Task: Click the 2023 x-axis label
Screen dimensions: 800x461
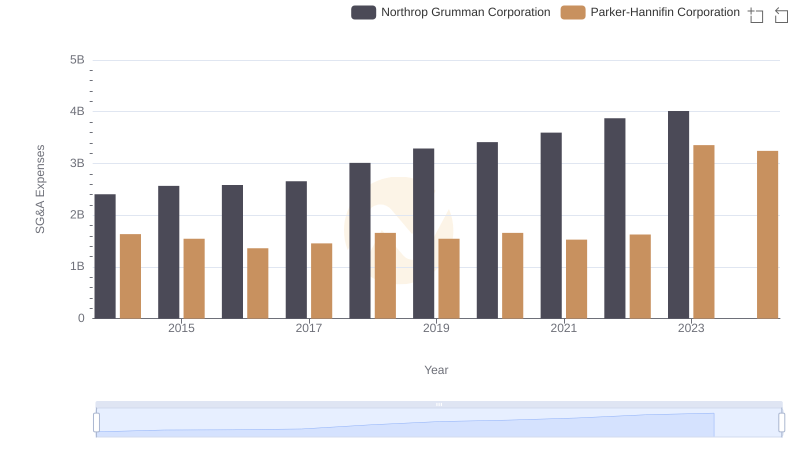Action: coord(691,328)
